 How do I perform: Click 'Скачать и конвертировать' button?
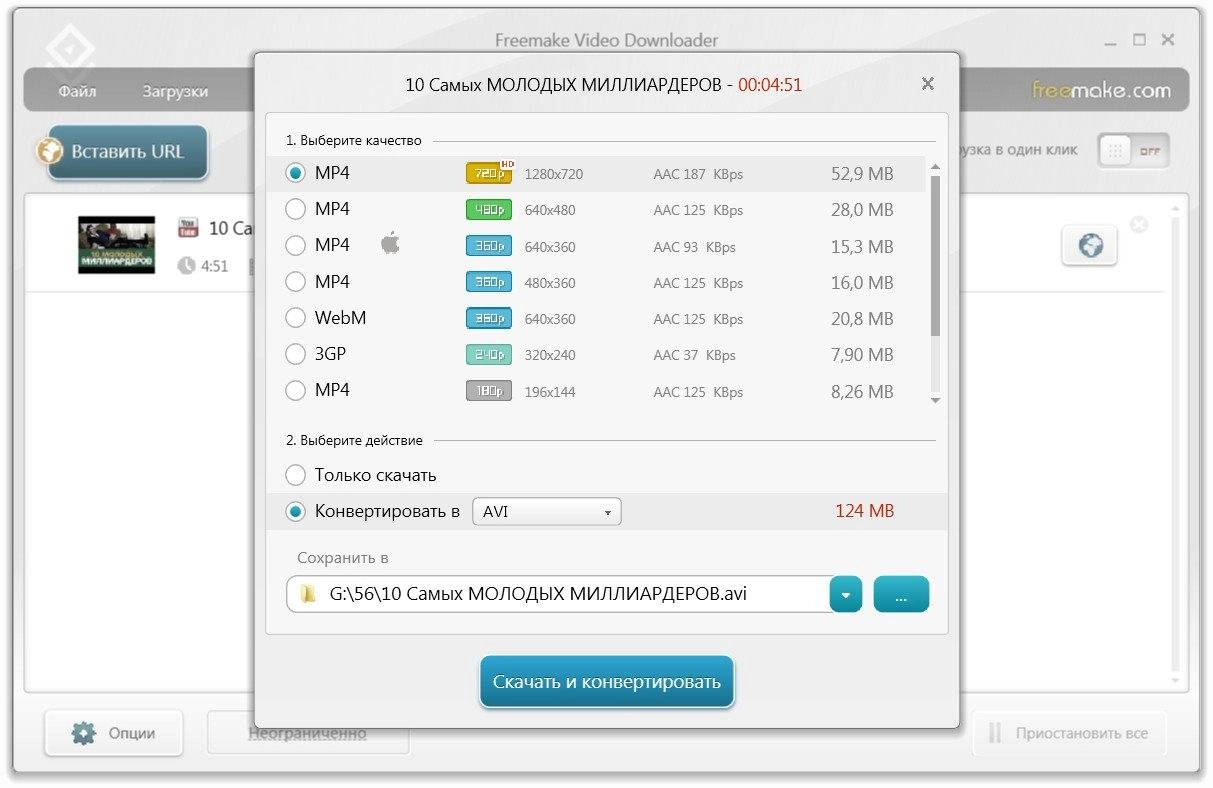point(607,682)
